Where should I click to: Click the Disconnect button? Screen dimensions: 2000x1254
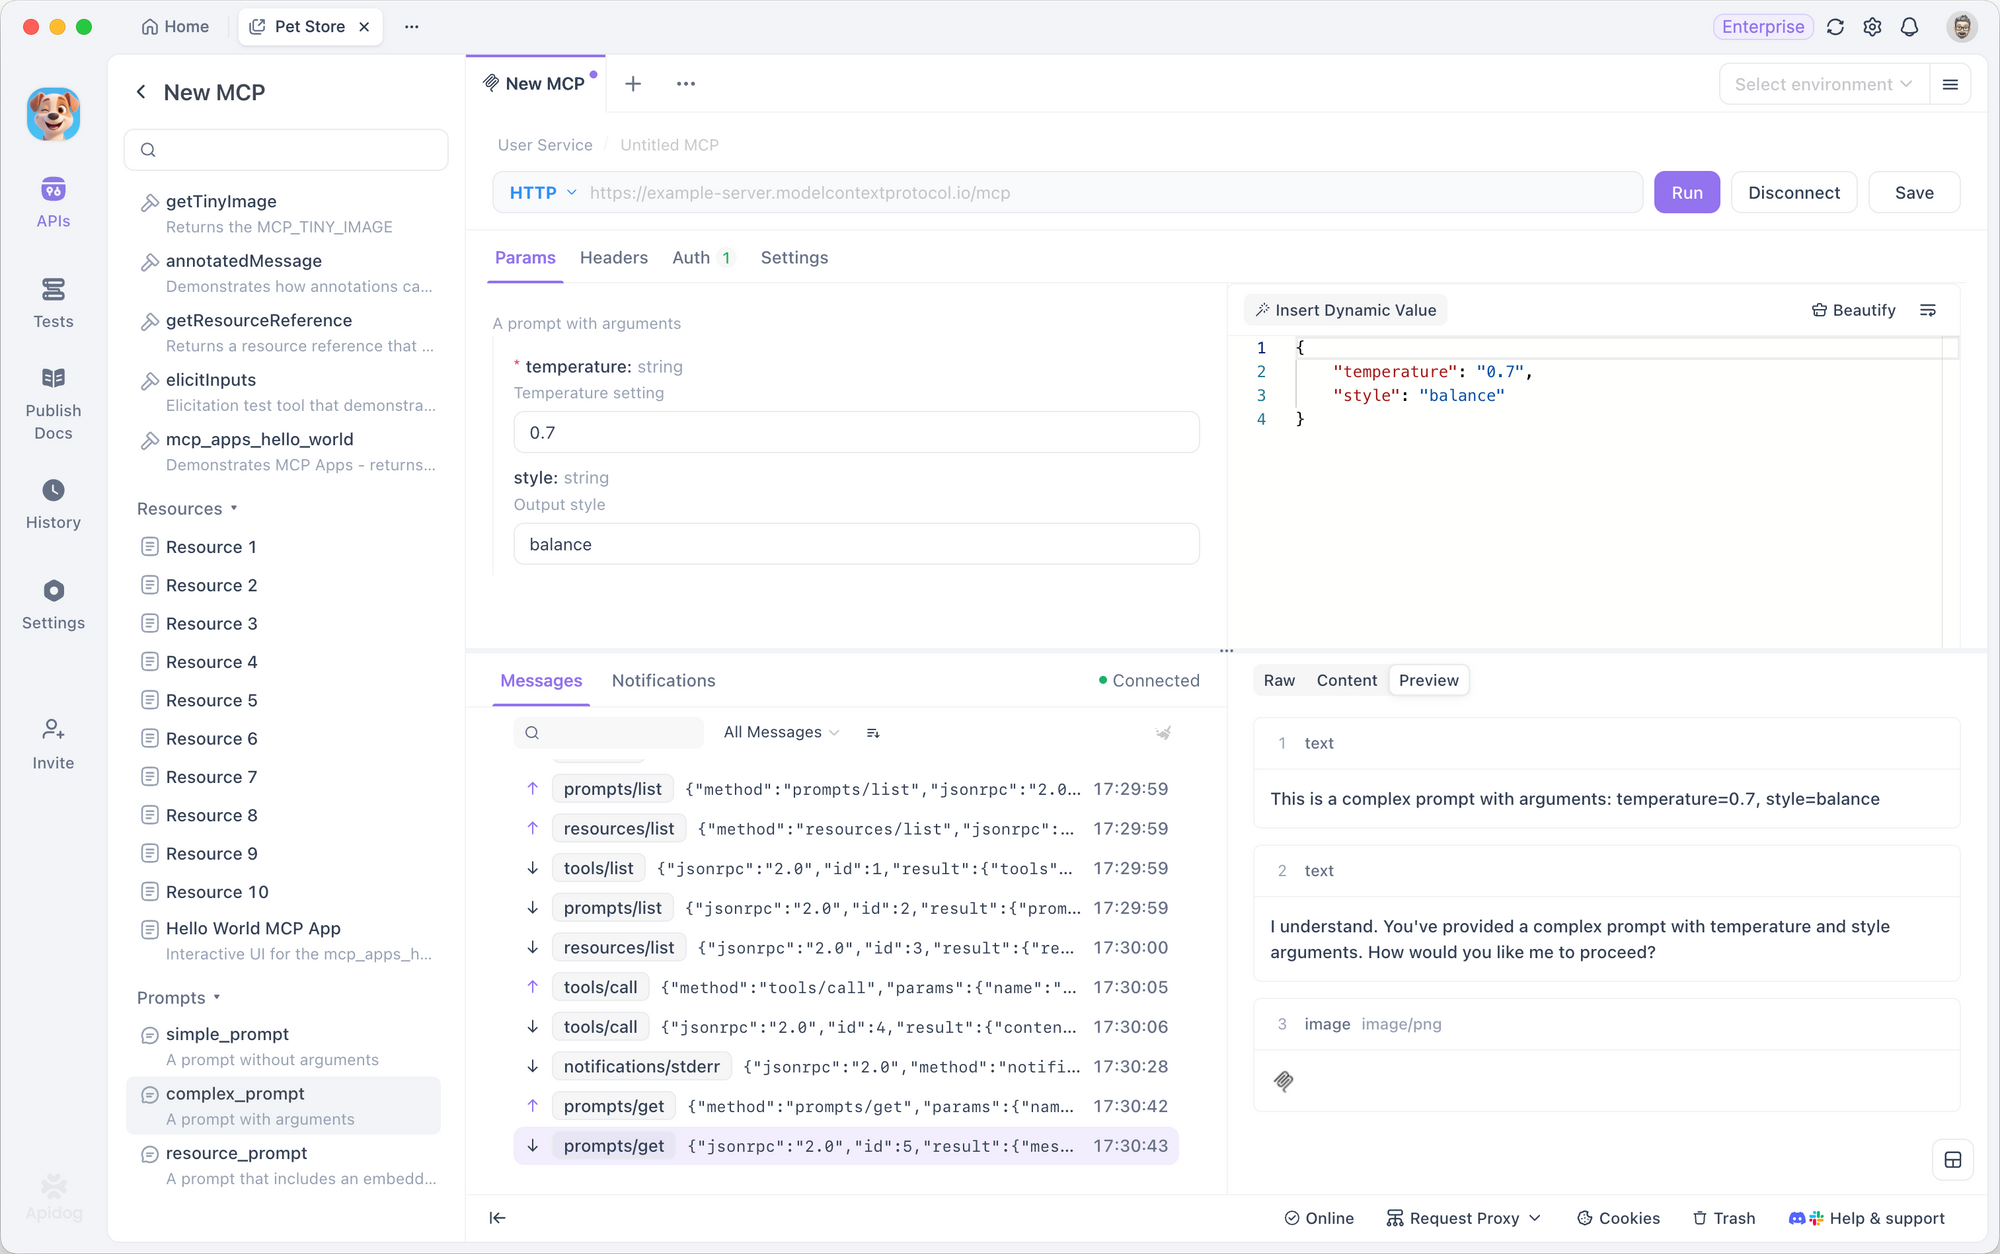tap(1794, 193)
